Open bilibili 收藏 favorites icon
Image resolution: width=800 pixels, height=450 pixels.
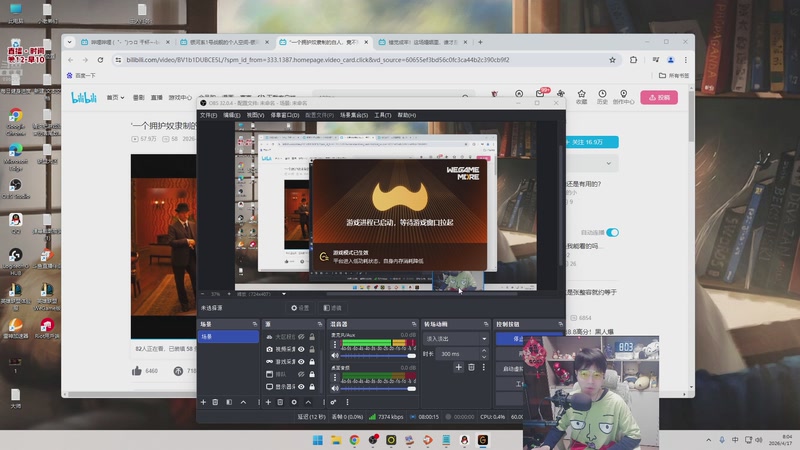click(582, 97)
